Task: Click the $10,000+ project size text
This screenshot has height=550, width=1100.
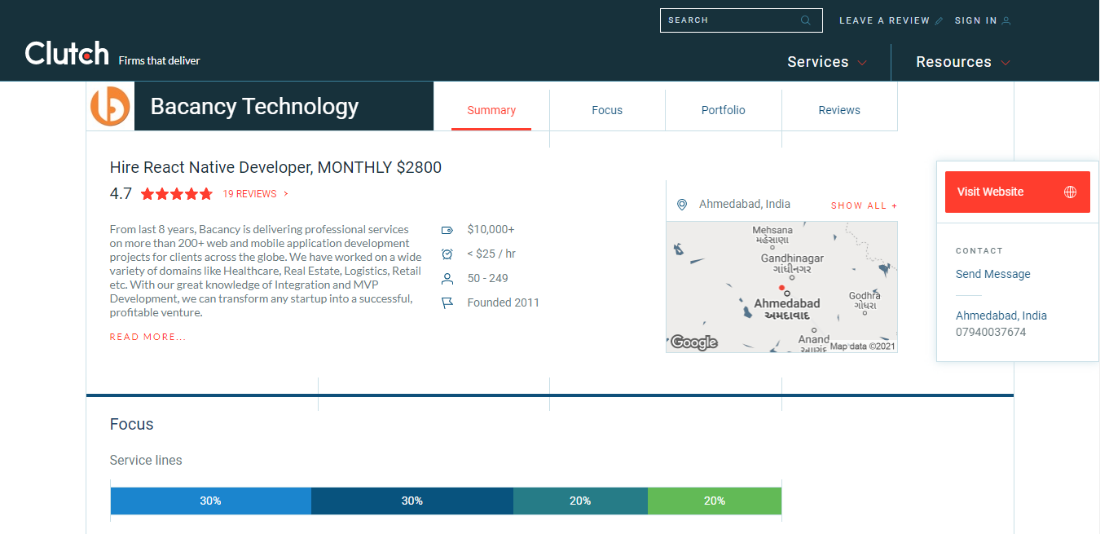Action: coord(490,229)
